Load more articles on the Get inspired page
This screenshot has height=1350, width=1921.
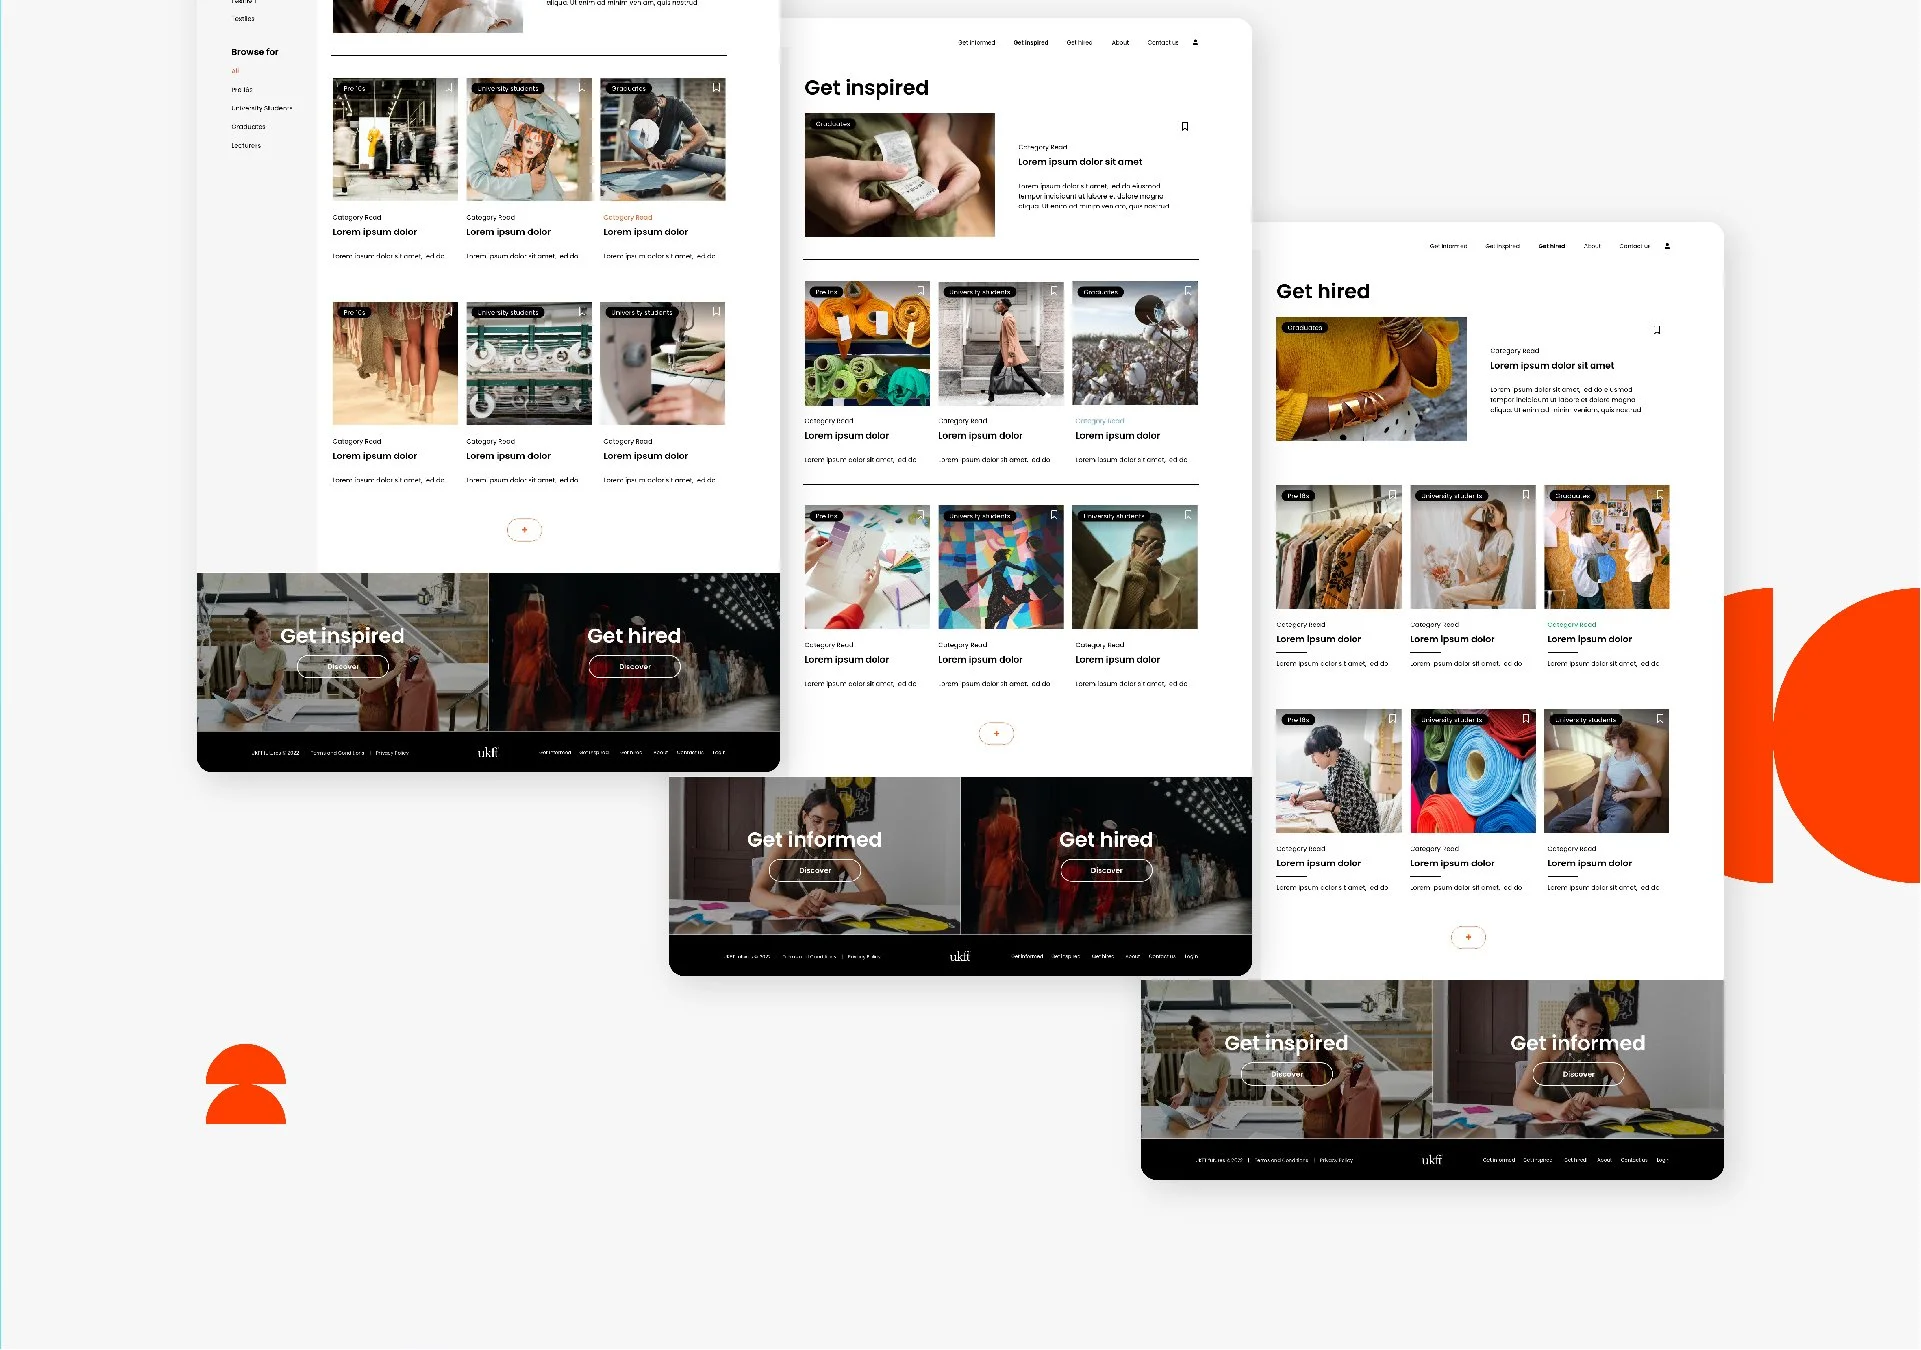click(x=996, y=734)
